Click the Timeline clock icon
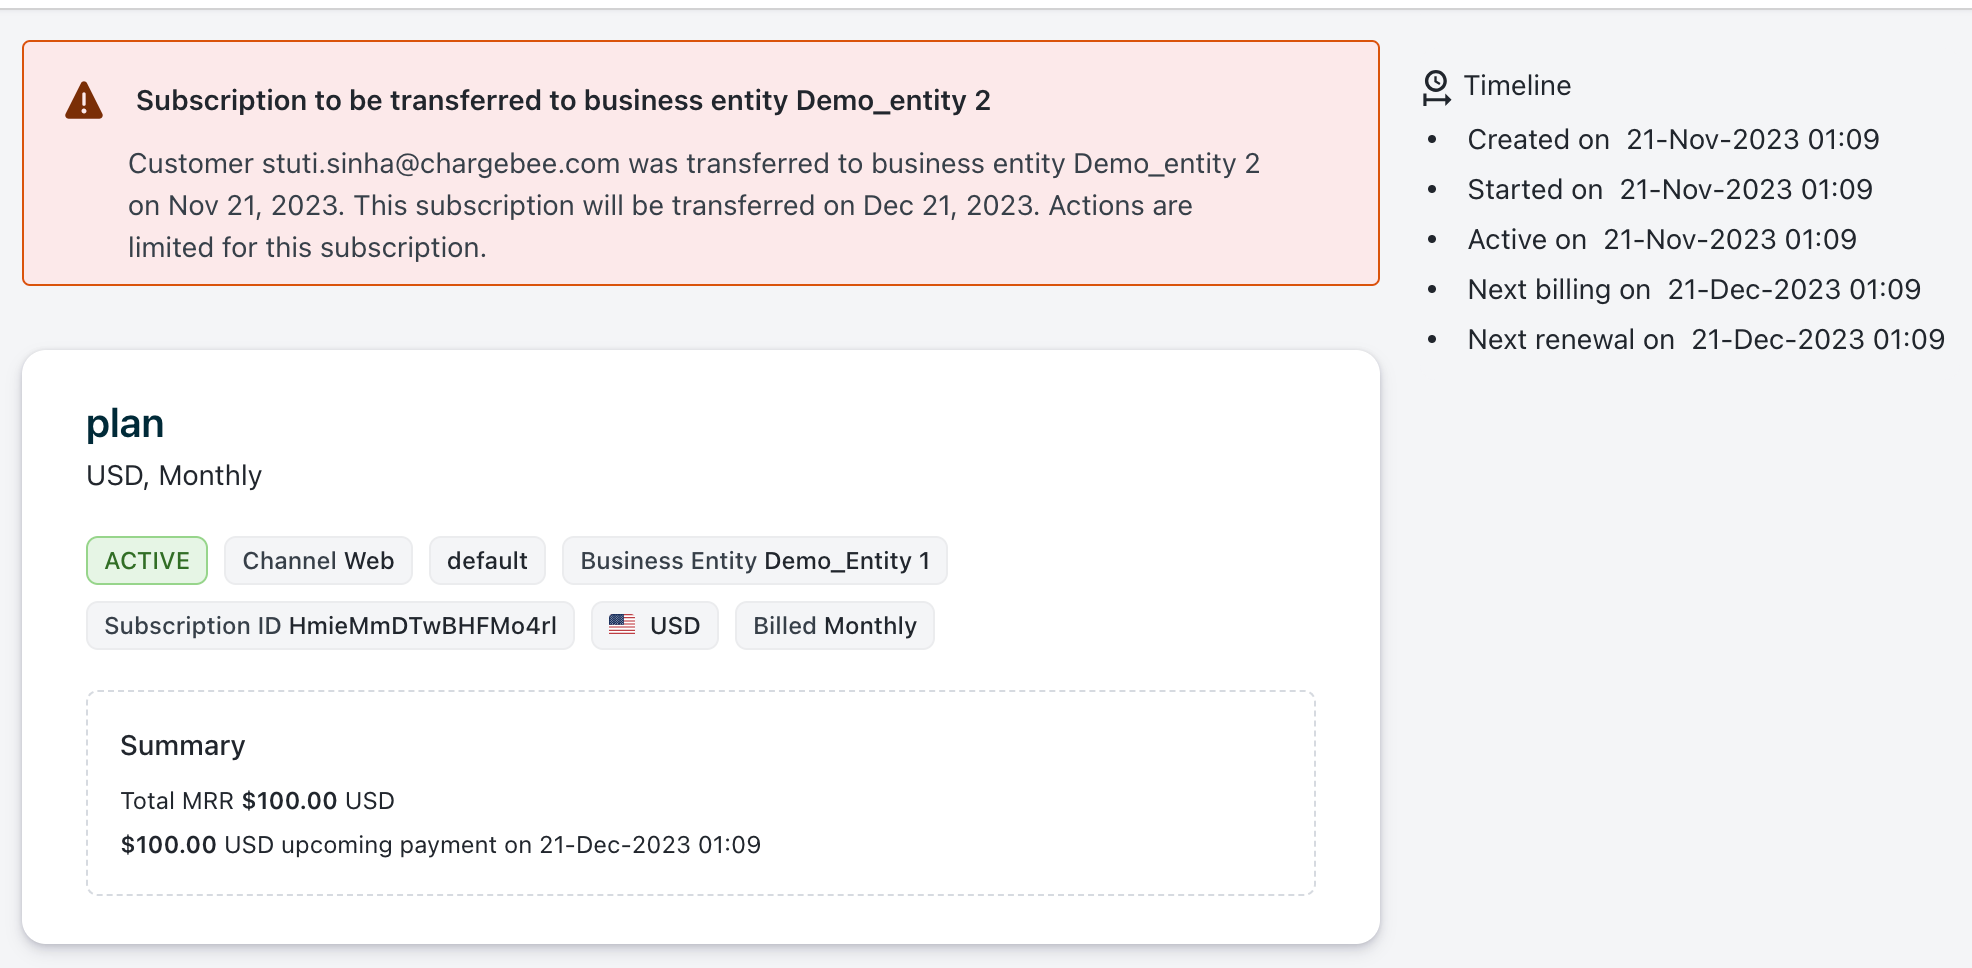The image size is (1972, 968). coord(1436,87)
